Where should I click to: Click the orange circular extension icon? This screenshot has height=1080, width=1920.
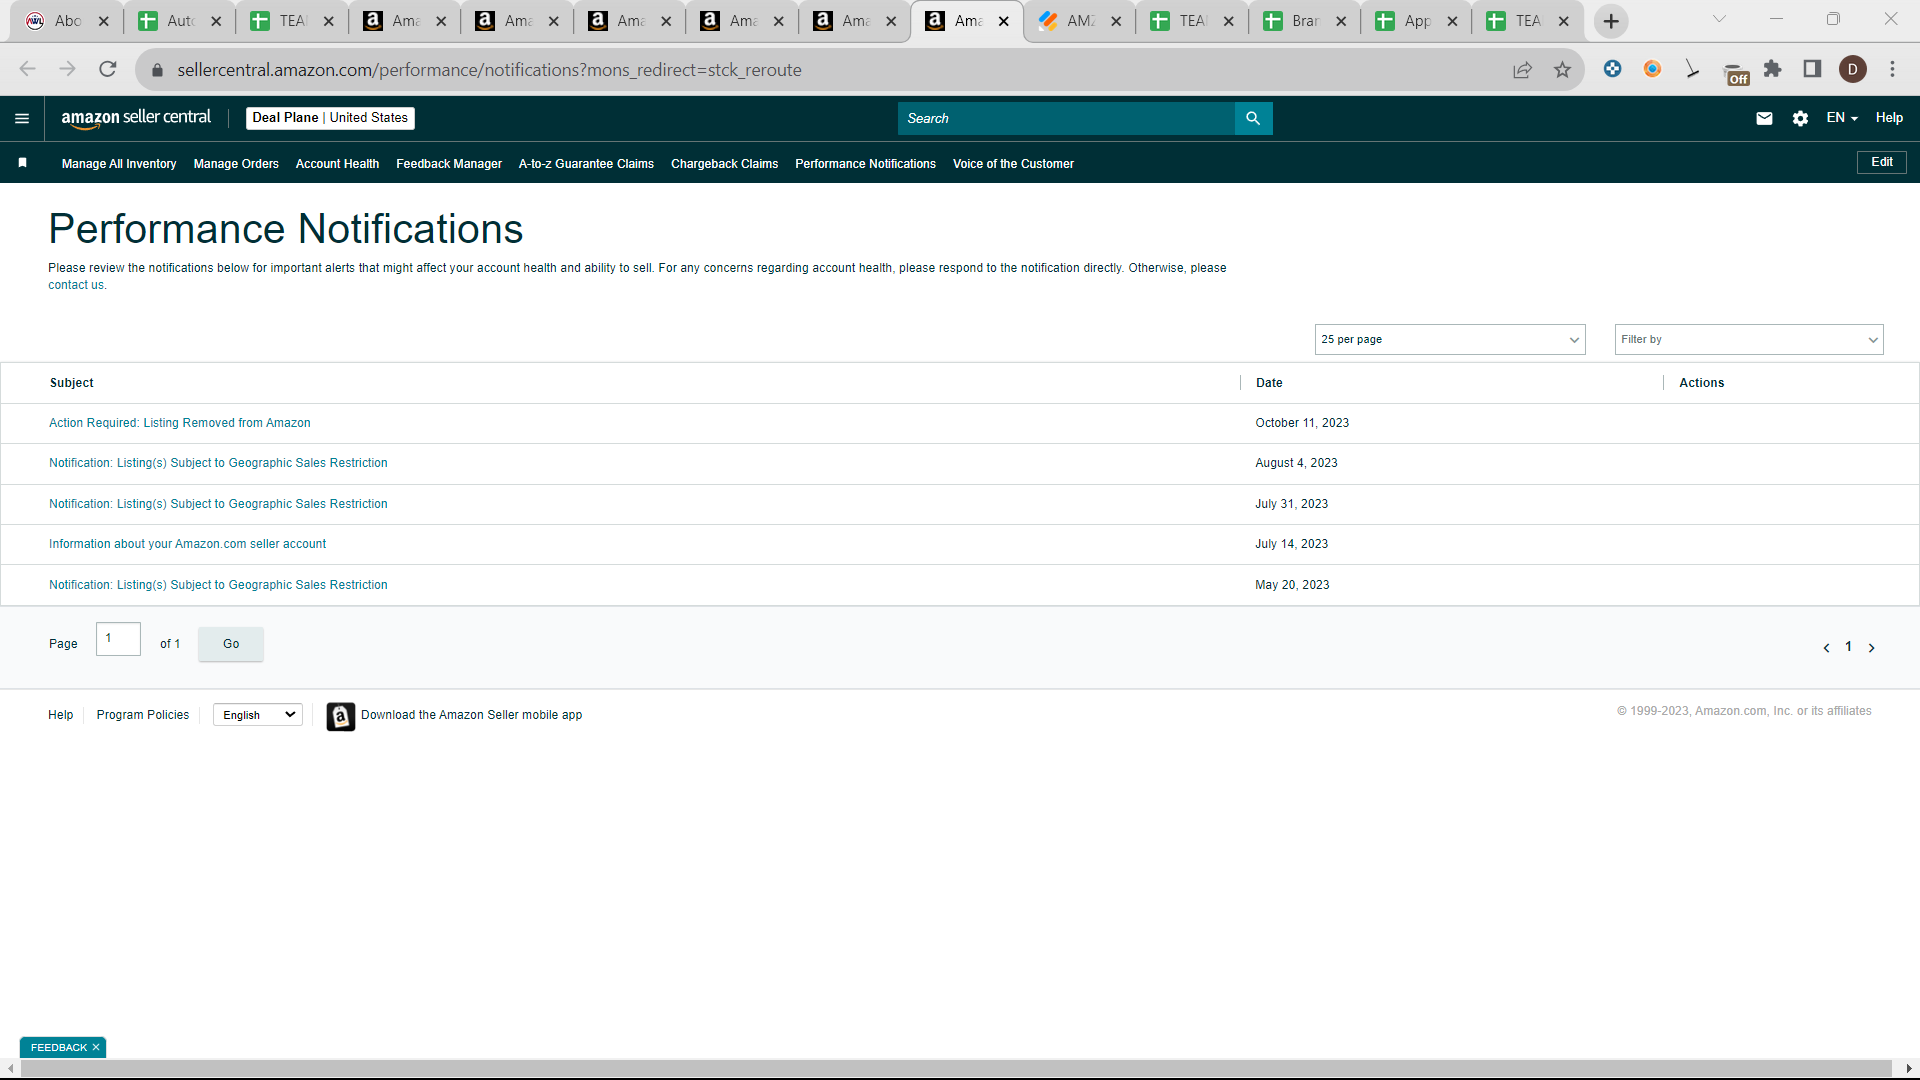(1652, 69)
